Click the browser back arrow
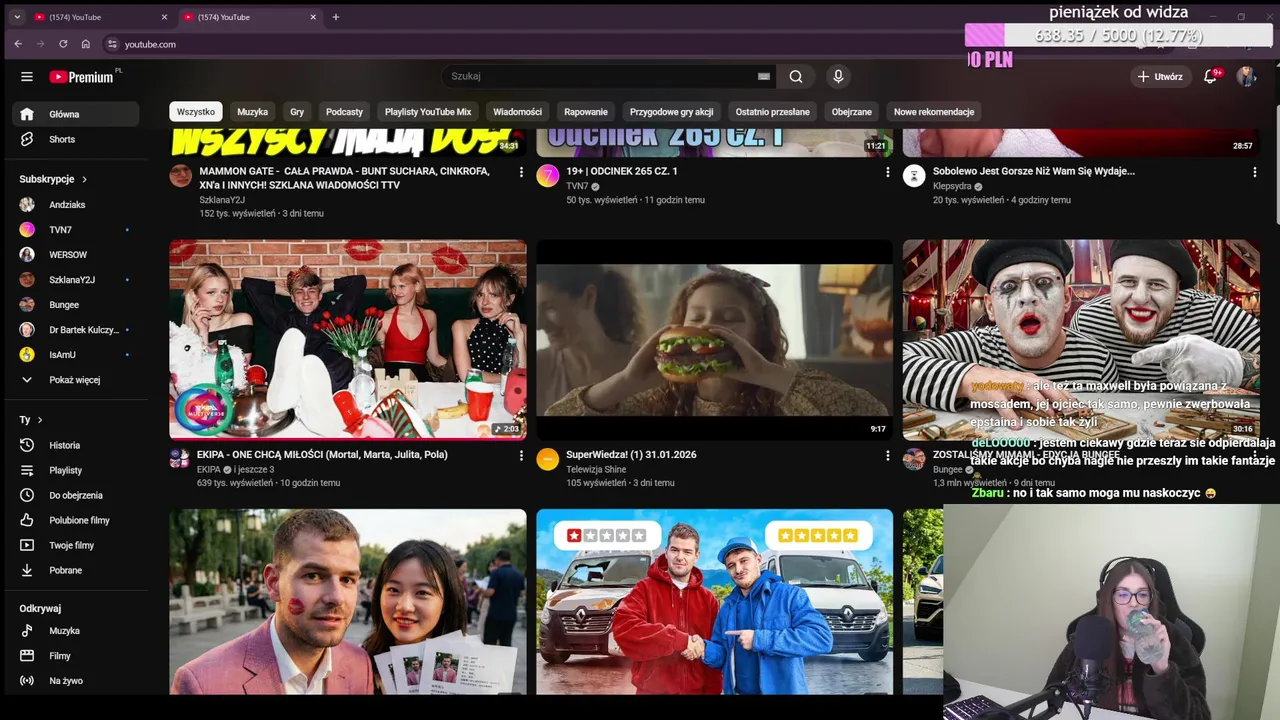 [x=18, y=44]
